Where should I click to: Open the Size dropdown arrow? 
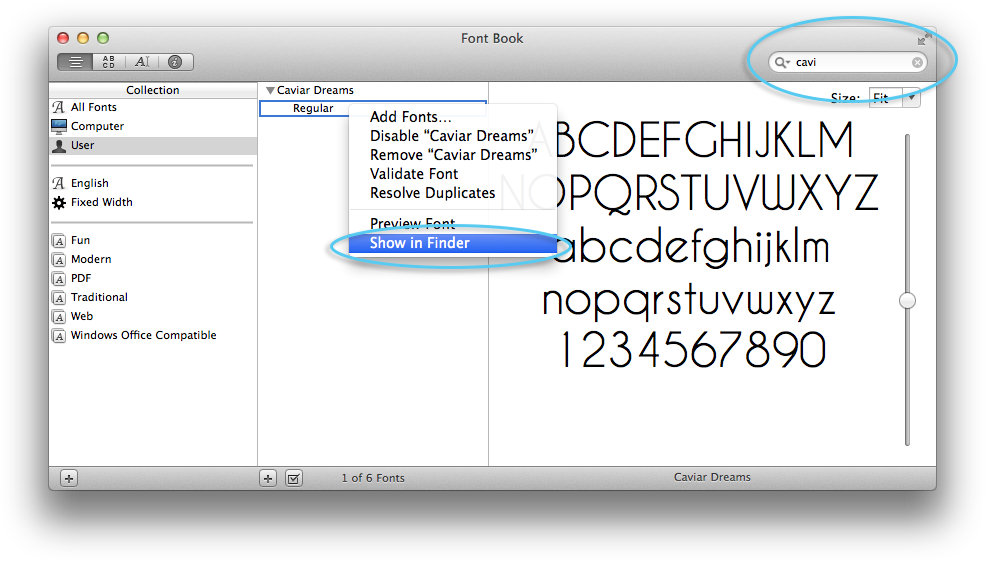click(911, 97)
